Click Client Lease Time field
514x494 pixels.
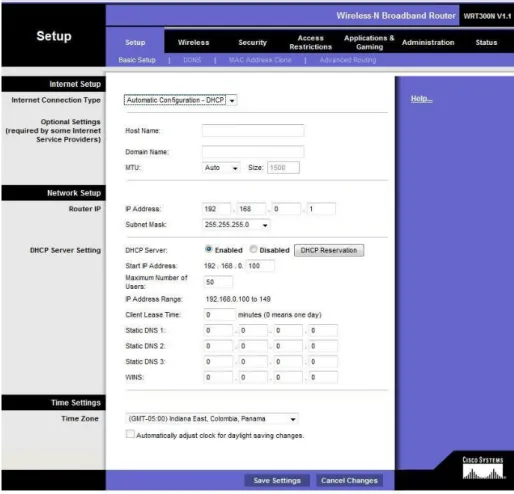click(x=219, y=315)
